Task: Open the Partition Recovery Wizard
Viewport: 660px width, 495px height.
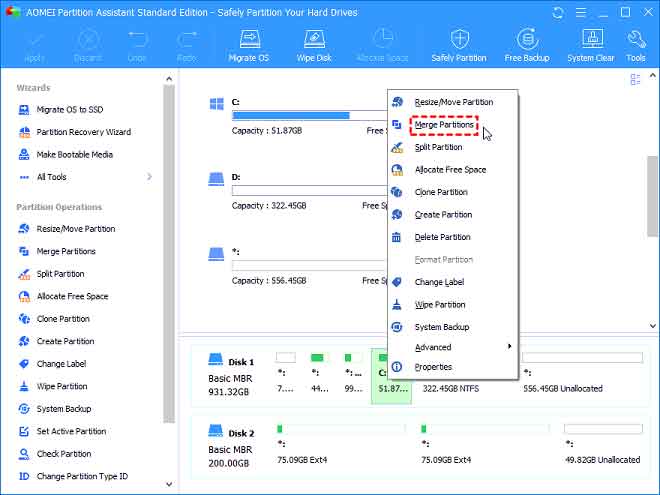Action: (75, 132)
